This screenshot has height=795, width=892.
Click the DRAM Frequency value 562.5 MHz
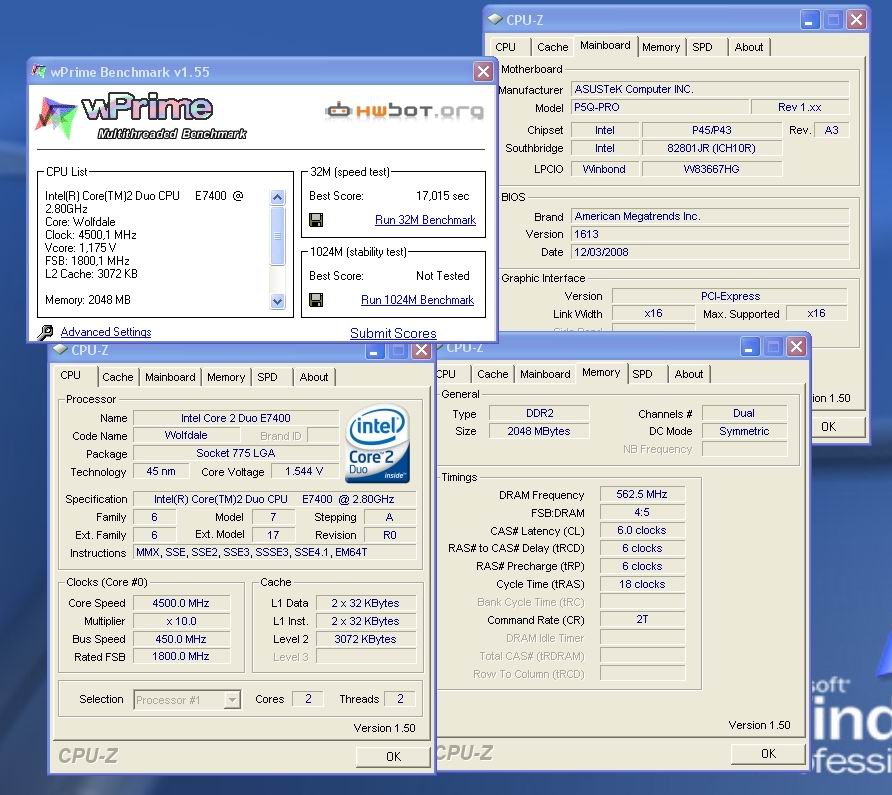(x=642, y=495)
